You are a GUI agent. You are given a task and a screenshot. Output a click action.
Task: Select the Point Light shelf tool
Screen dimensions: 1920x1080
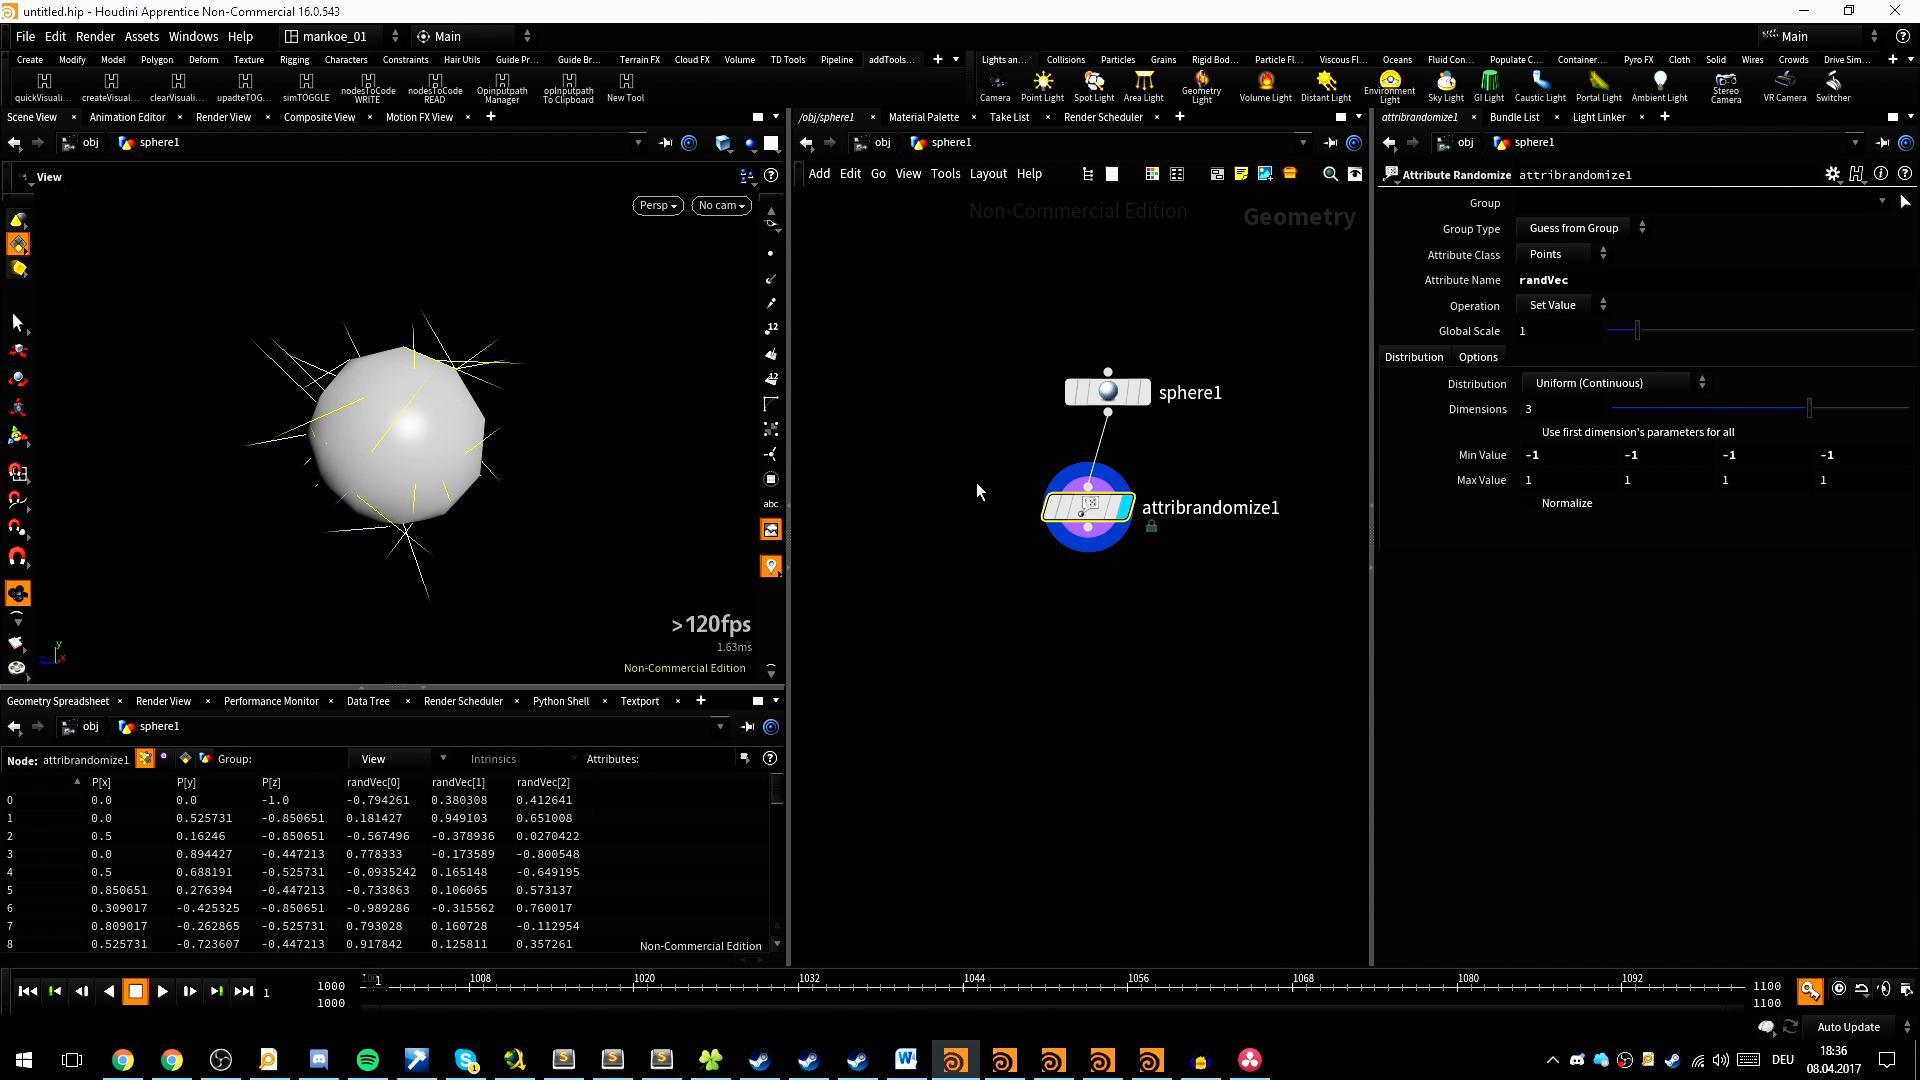(1042, 85)
